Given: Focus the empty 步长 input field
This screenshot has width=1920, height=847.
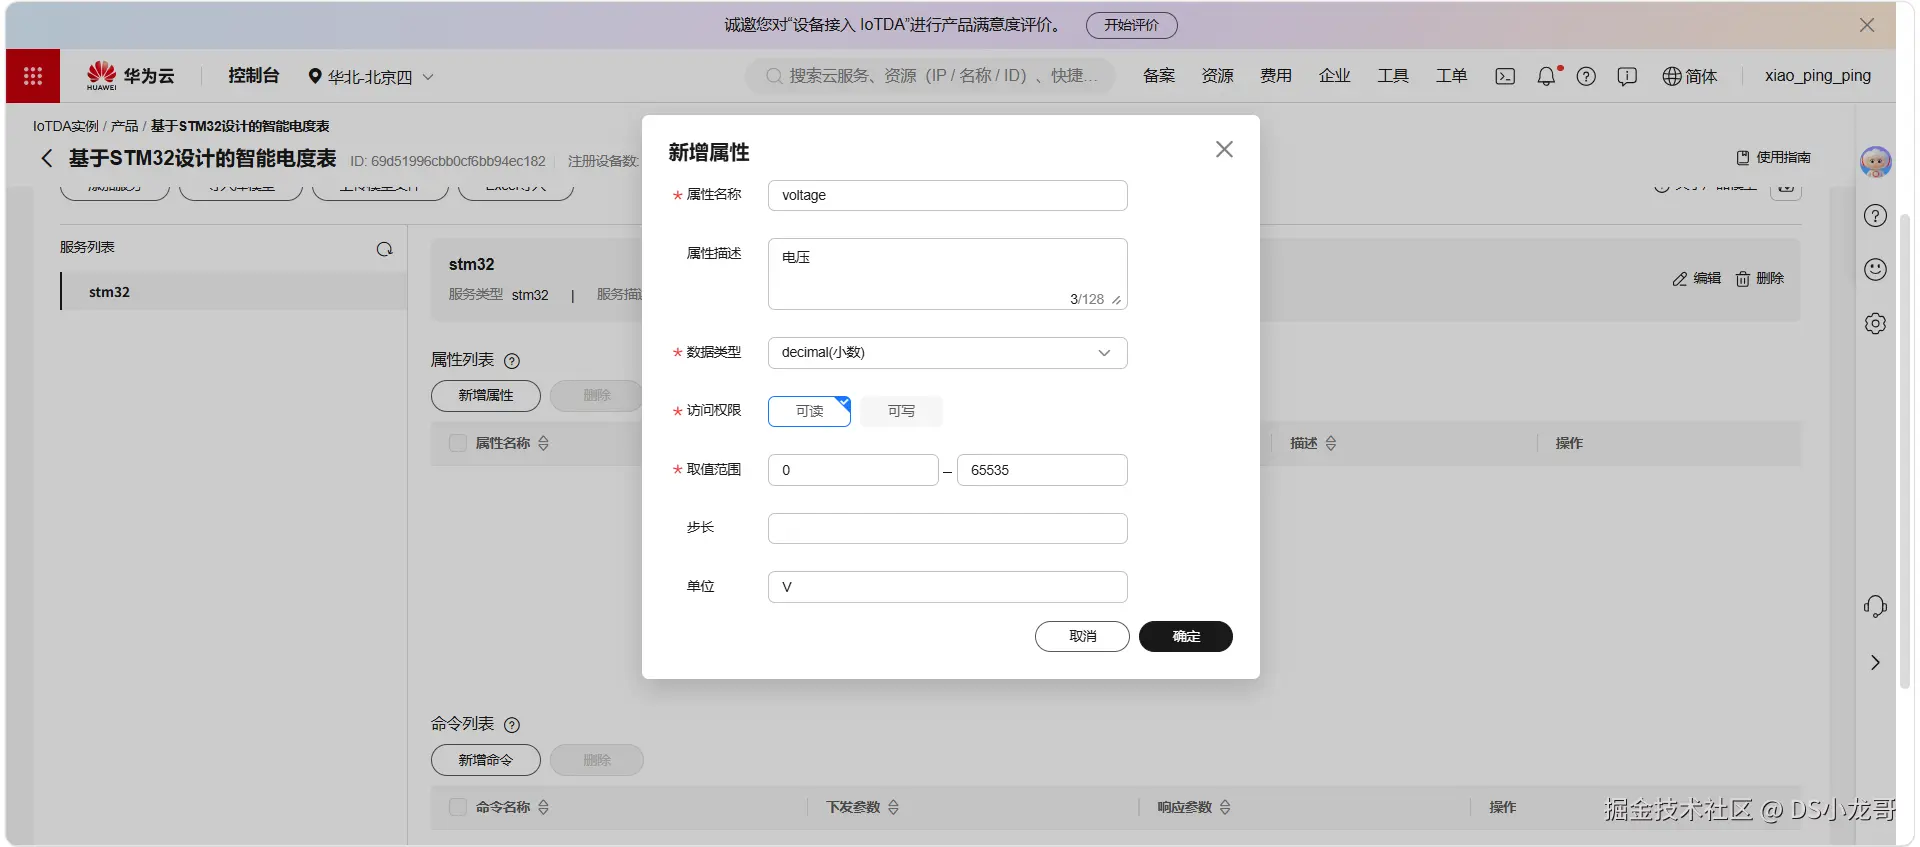Looking at the screenshot, I should (x=947, y=528).
